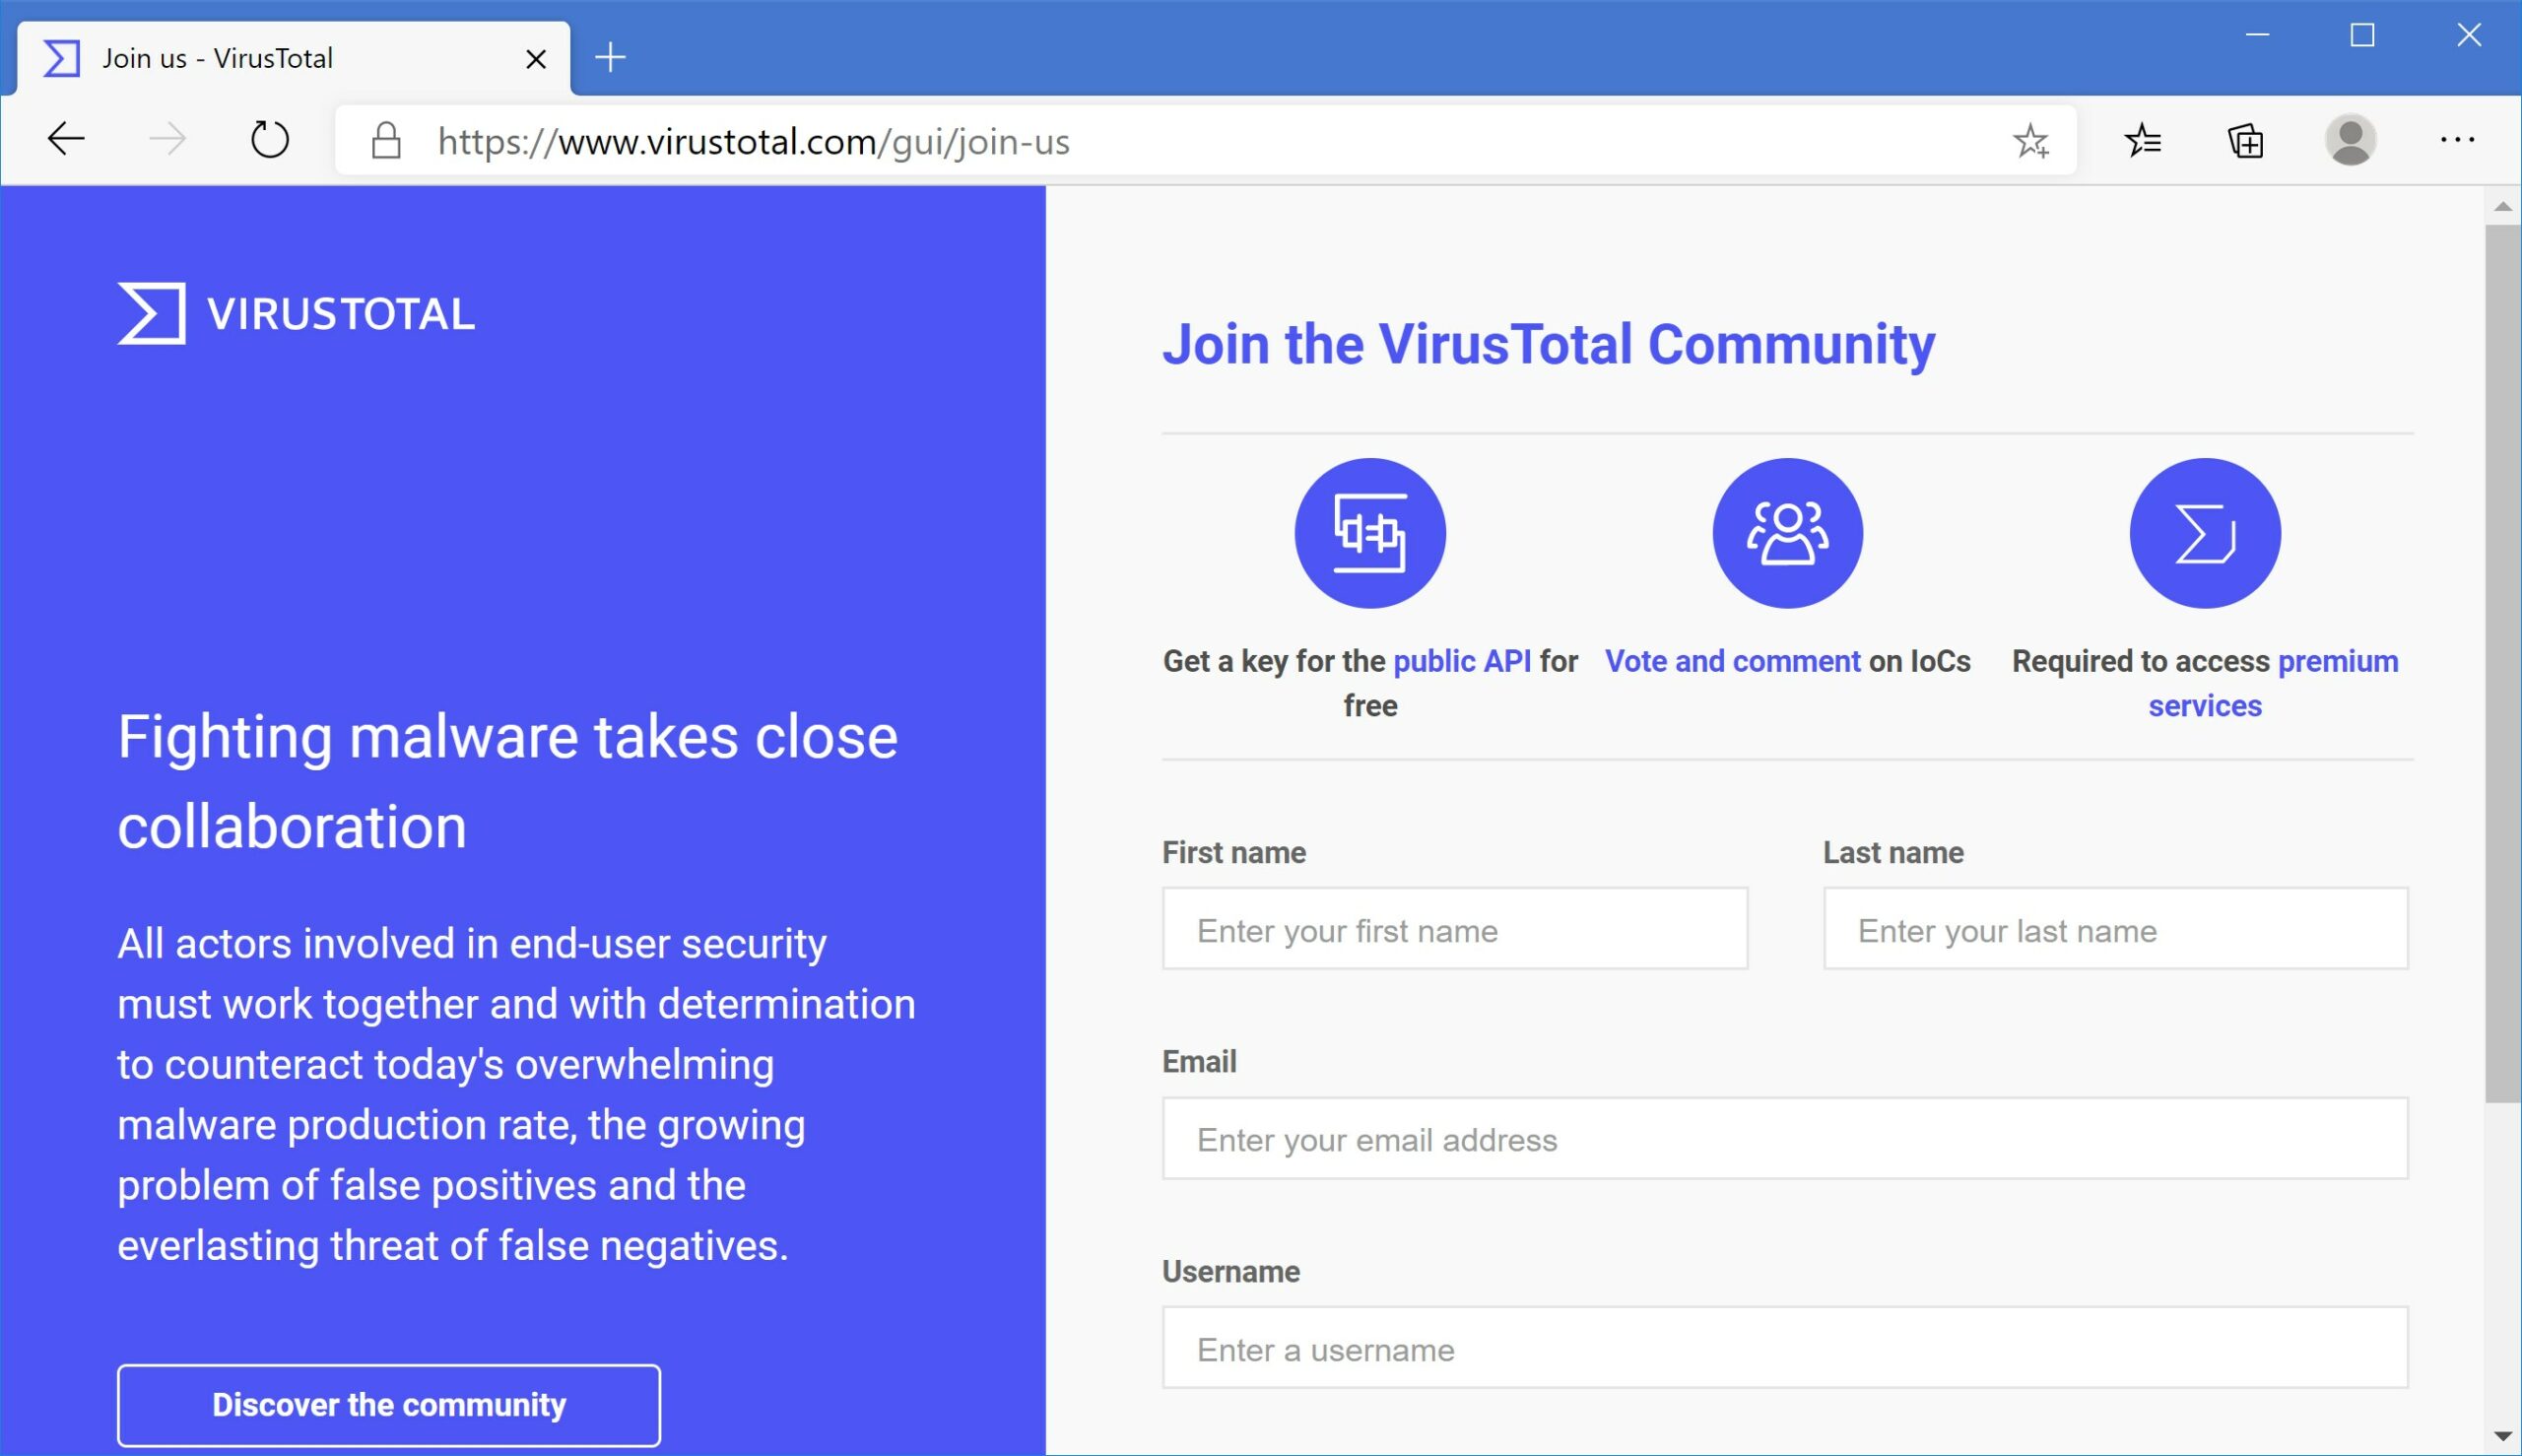Open the public API link
This screenshot has height=1456, width=2522.
(x=1462, y=661)
